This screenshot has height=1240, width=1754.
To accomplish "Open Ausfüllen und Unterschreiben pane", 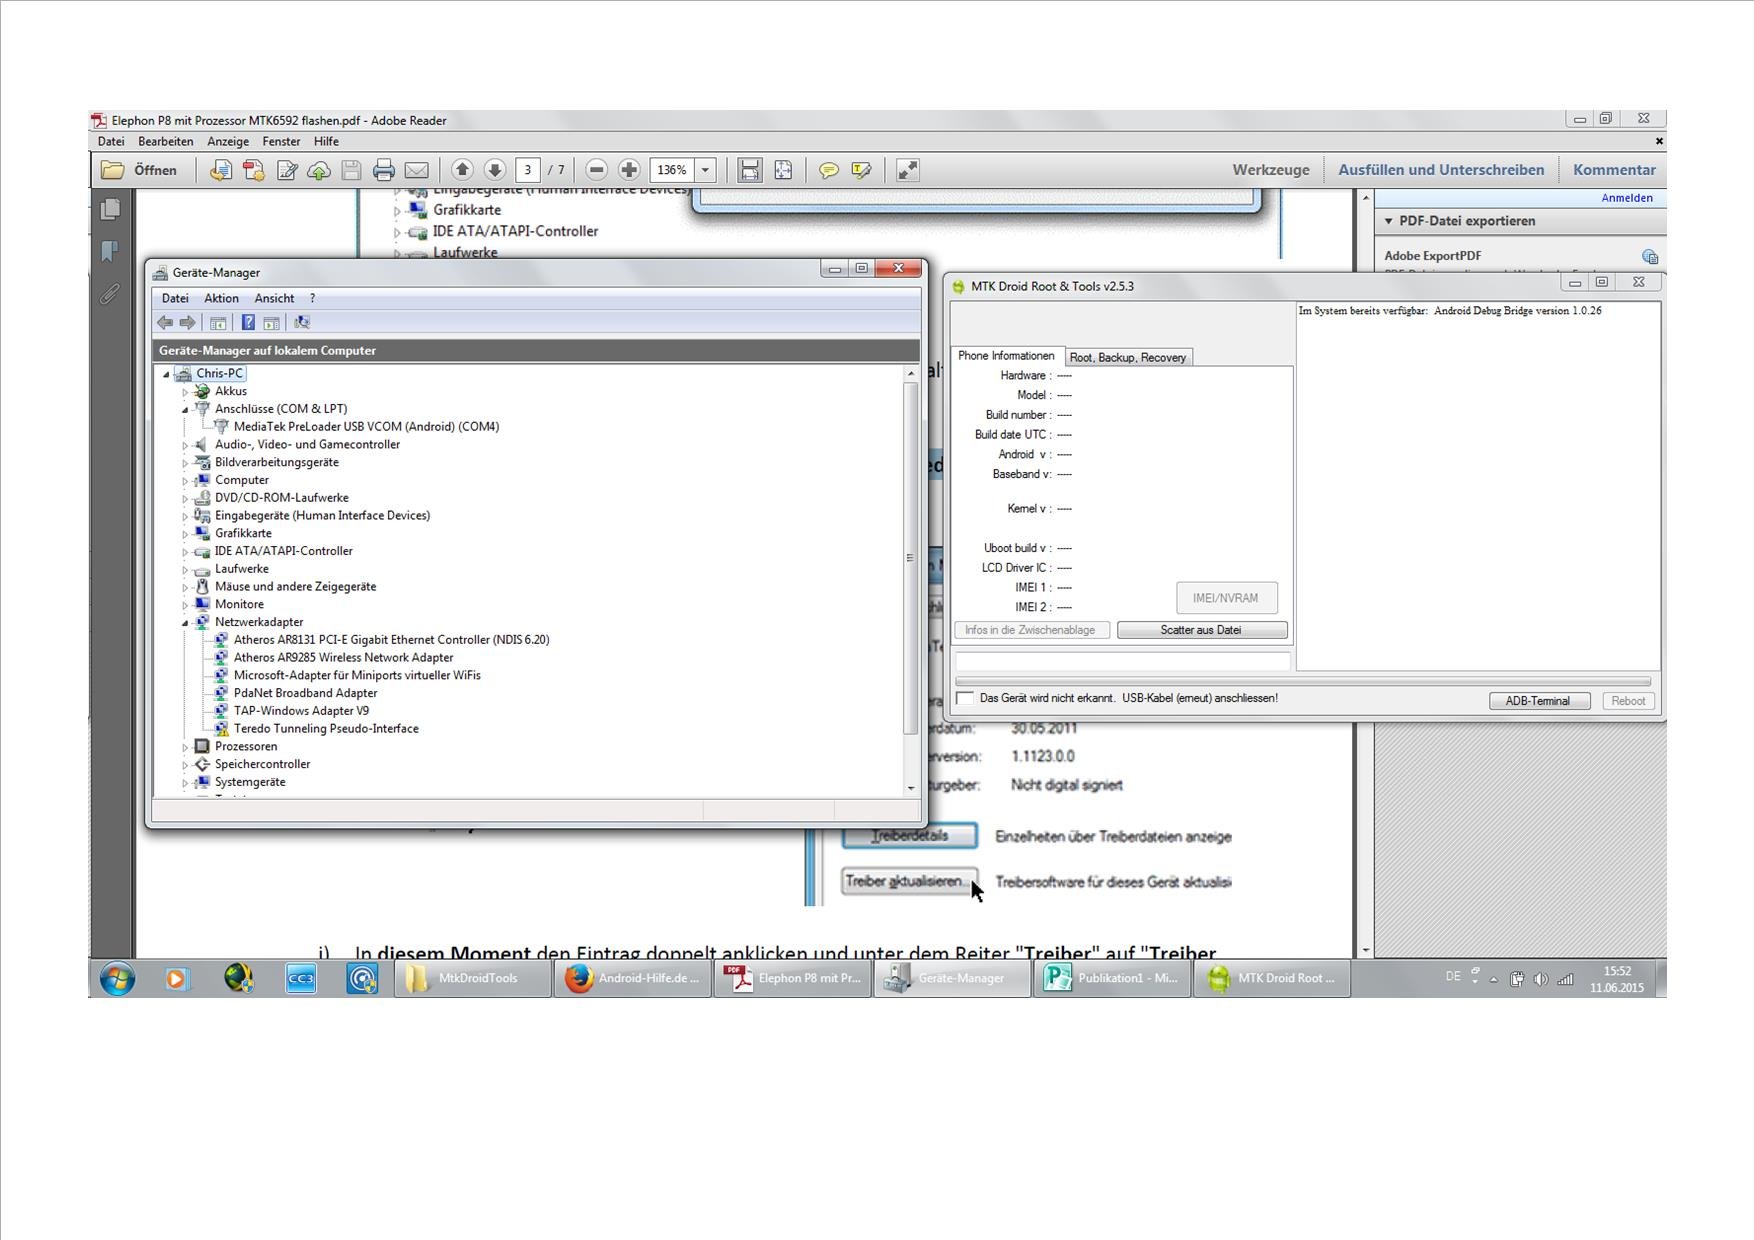I will pos(1441,170).
